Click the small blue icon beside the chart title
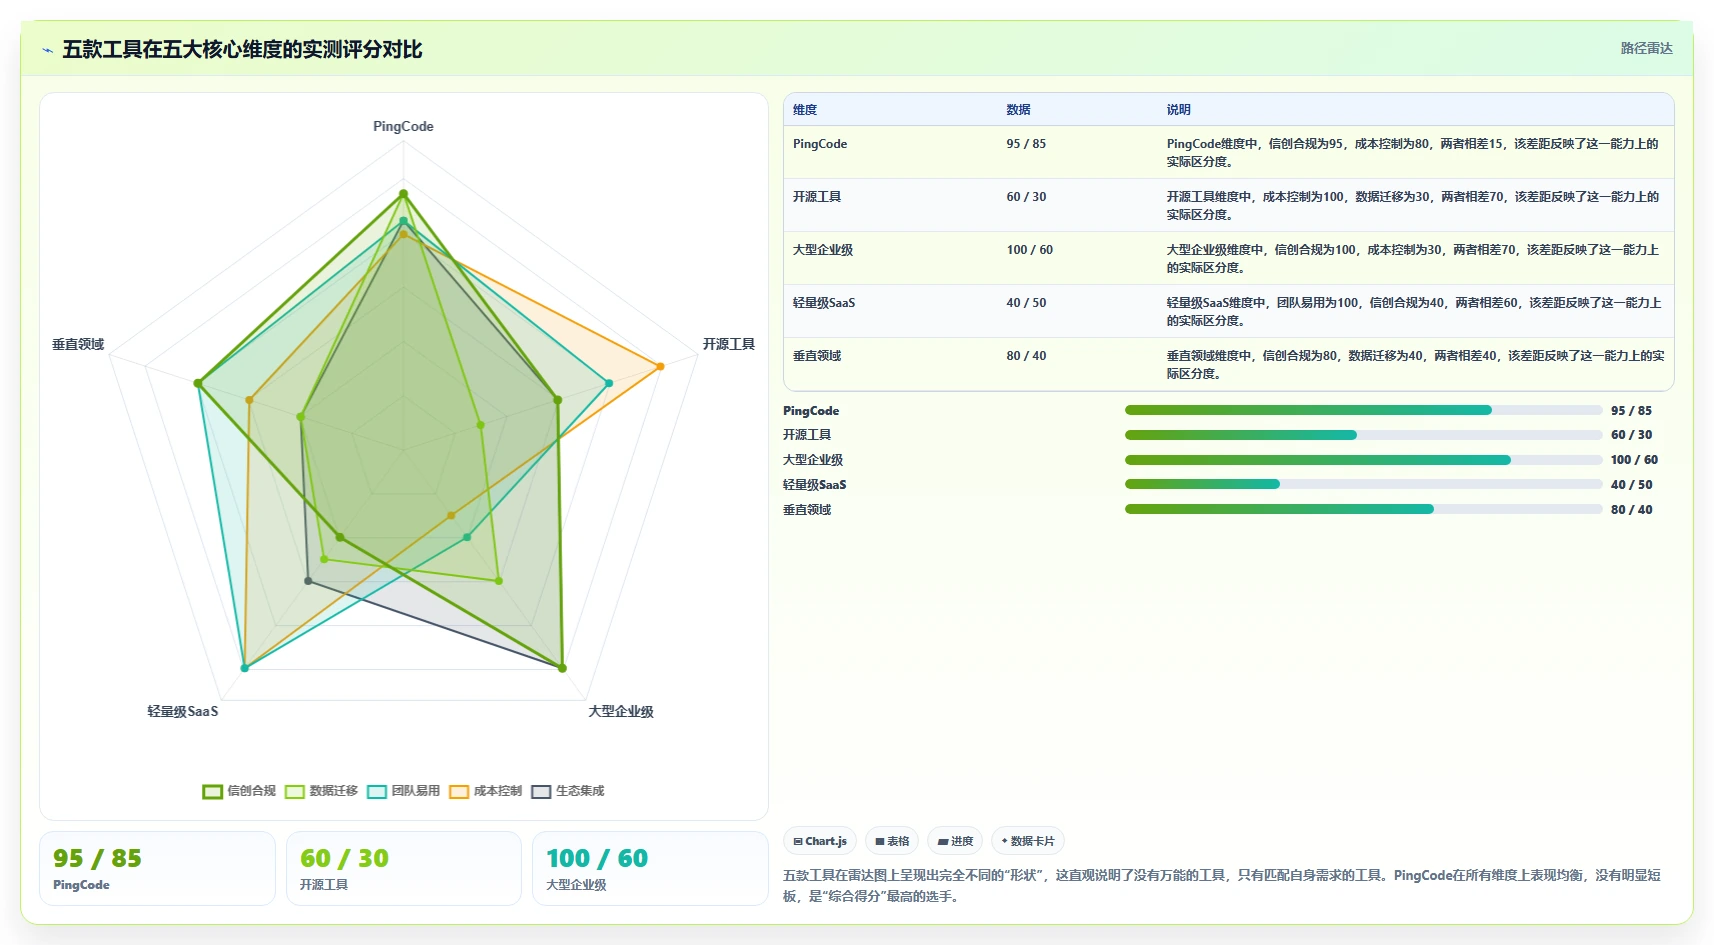This screenshot has width=1714, height=945. point(47,50)
